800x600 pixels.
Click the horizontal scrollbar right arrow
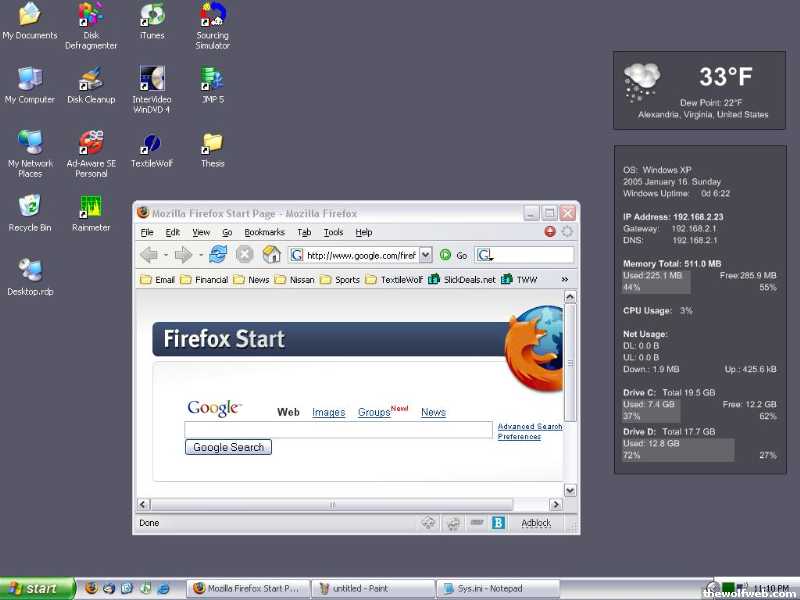pos(556,505)
